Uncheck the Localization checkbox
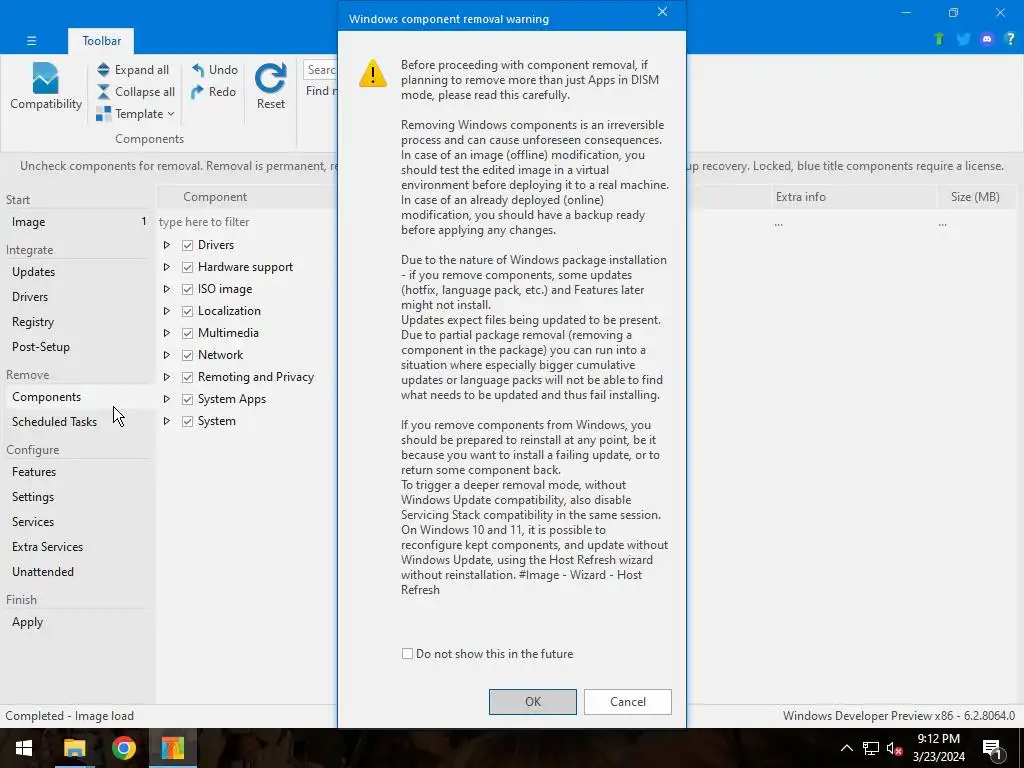 point(187,311)
